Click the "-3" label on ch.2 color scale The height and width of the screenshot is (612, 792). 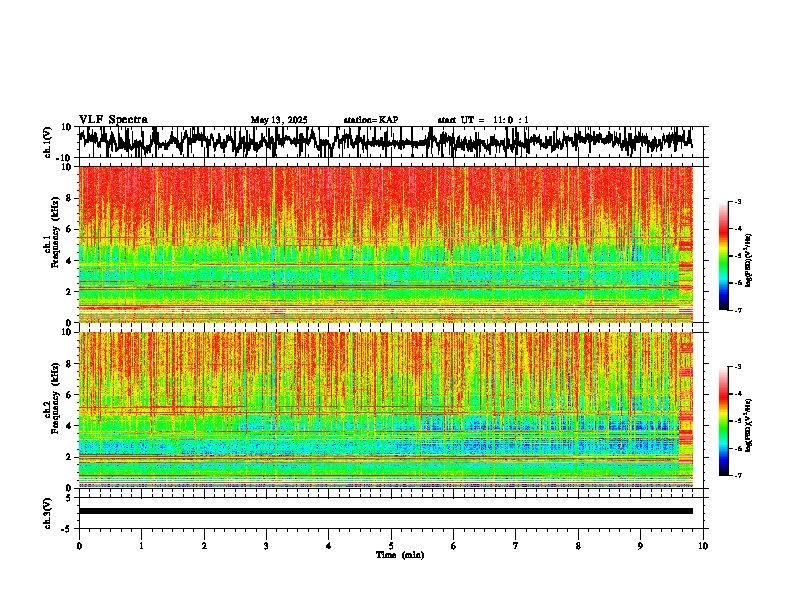tap(737, 367)
